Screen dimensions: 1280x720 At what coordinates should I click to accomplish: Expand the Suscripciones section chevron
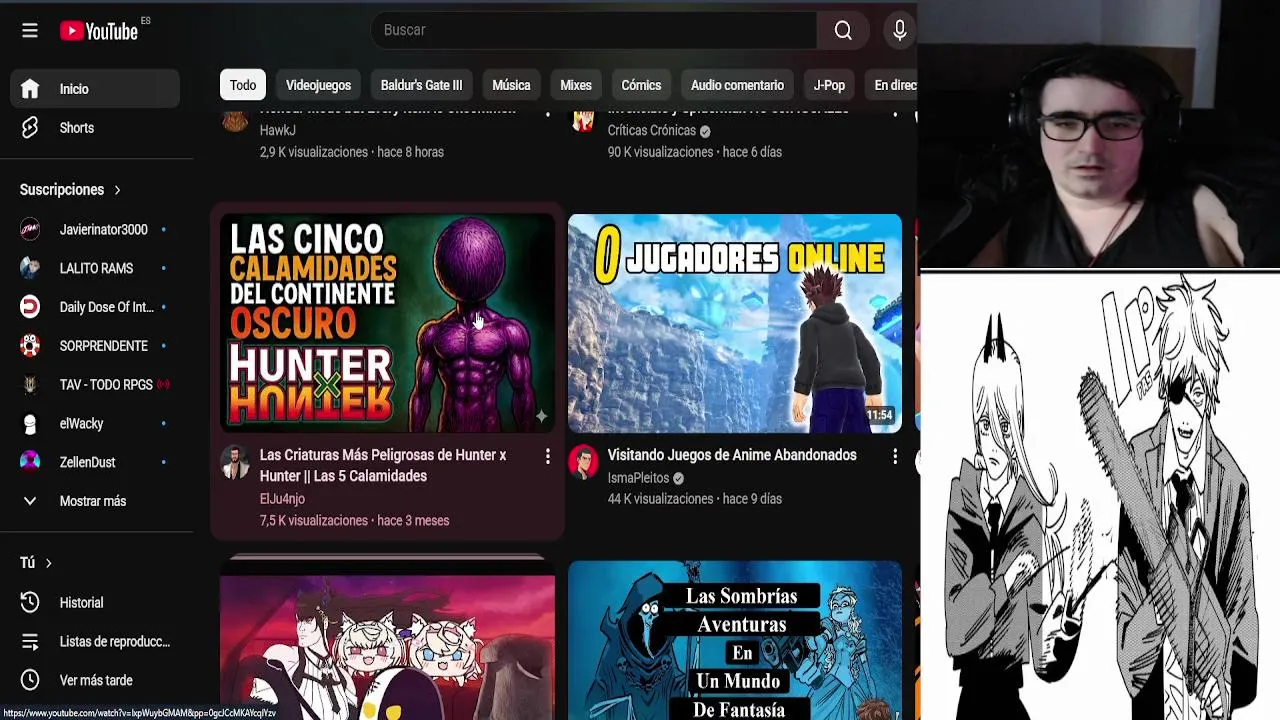pos(117,190)
